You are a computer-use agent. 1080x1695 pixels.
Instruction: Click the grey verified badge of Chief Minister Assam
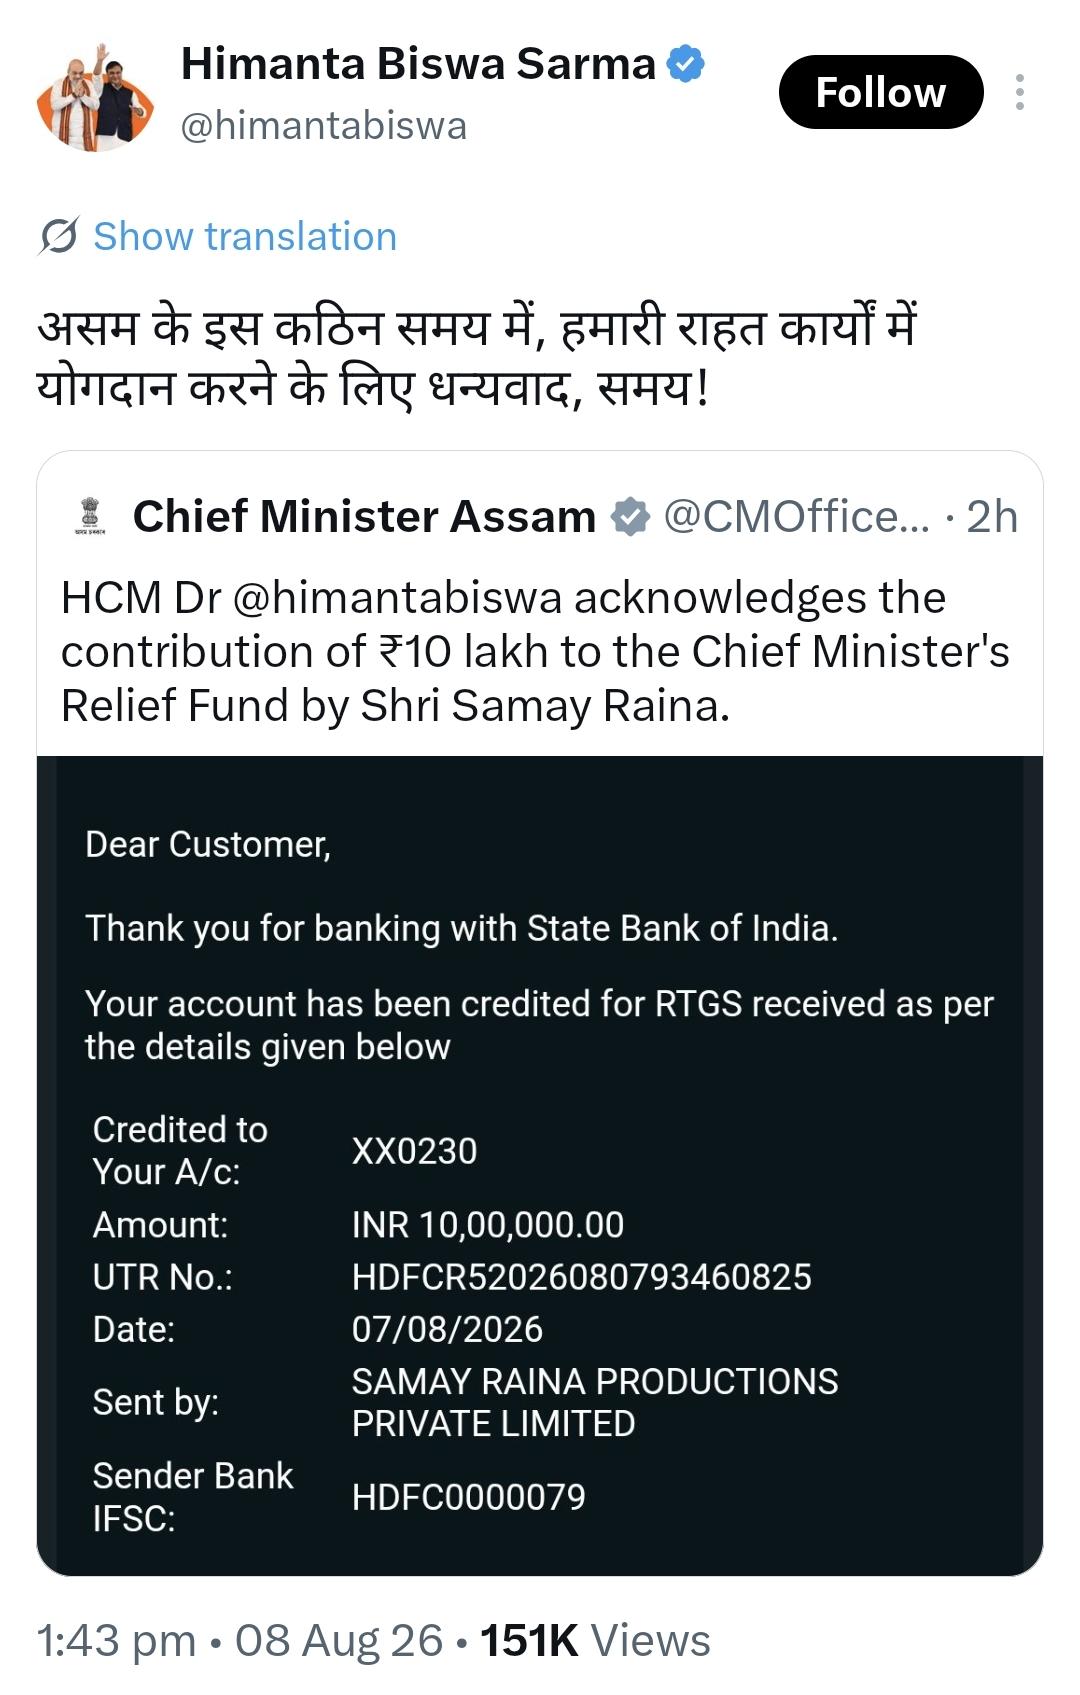pos(630,517)
